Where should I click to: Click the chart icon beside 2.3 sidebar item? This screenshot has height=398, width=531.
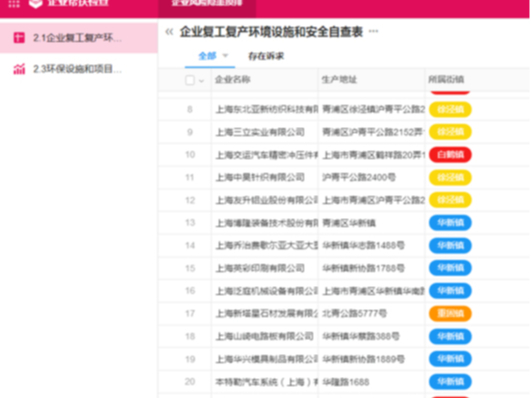[19, 69]
